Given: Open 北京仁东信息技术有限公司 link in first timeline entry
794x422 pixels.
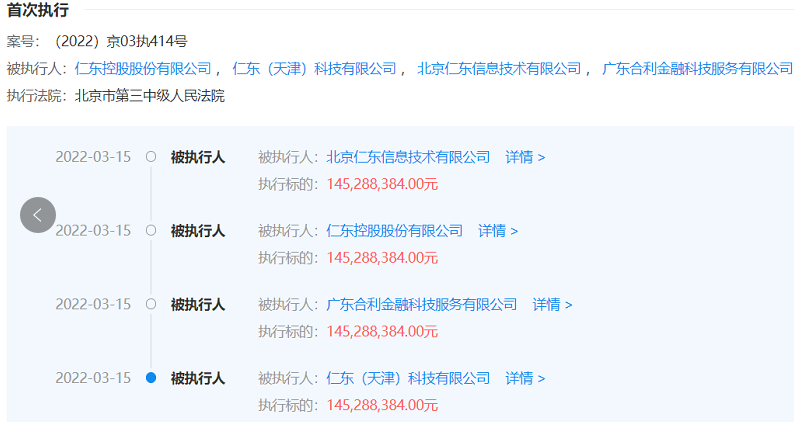Looking at the screenshot, I should coord(408,157).
